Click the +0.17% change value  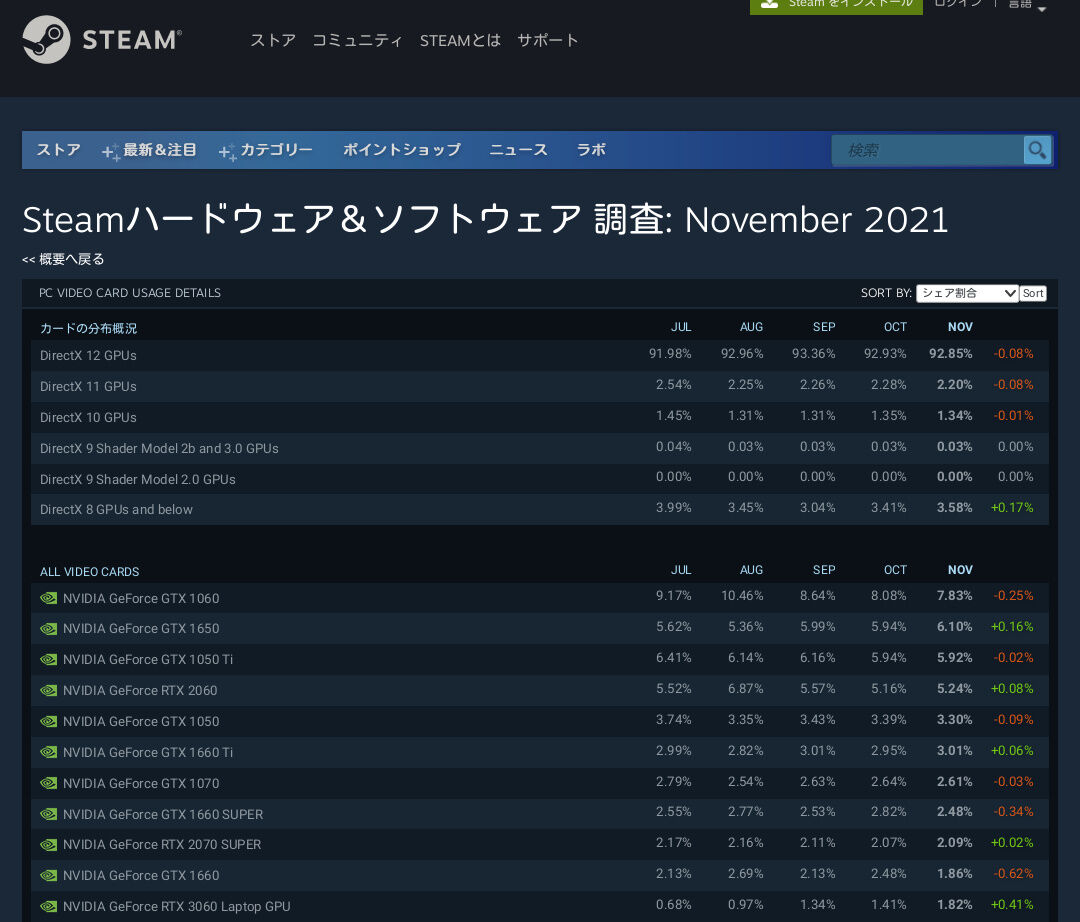coord(1012,507)
